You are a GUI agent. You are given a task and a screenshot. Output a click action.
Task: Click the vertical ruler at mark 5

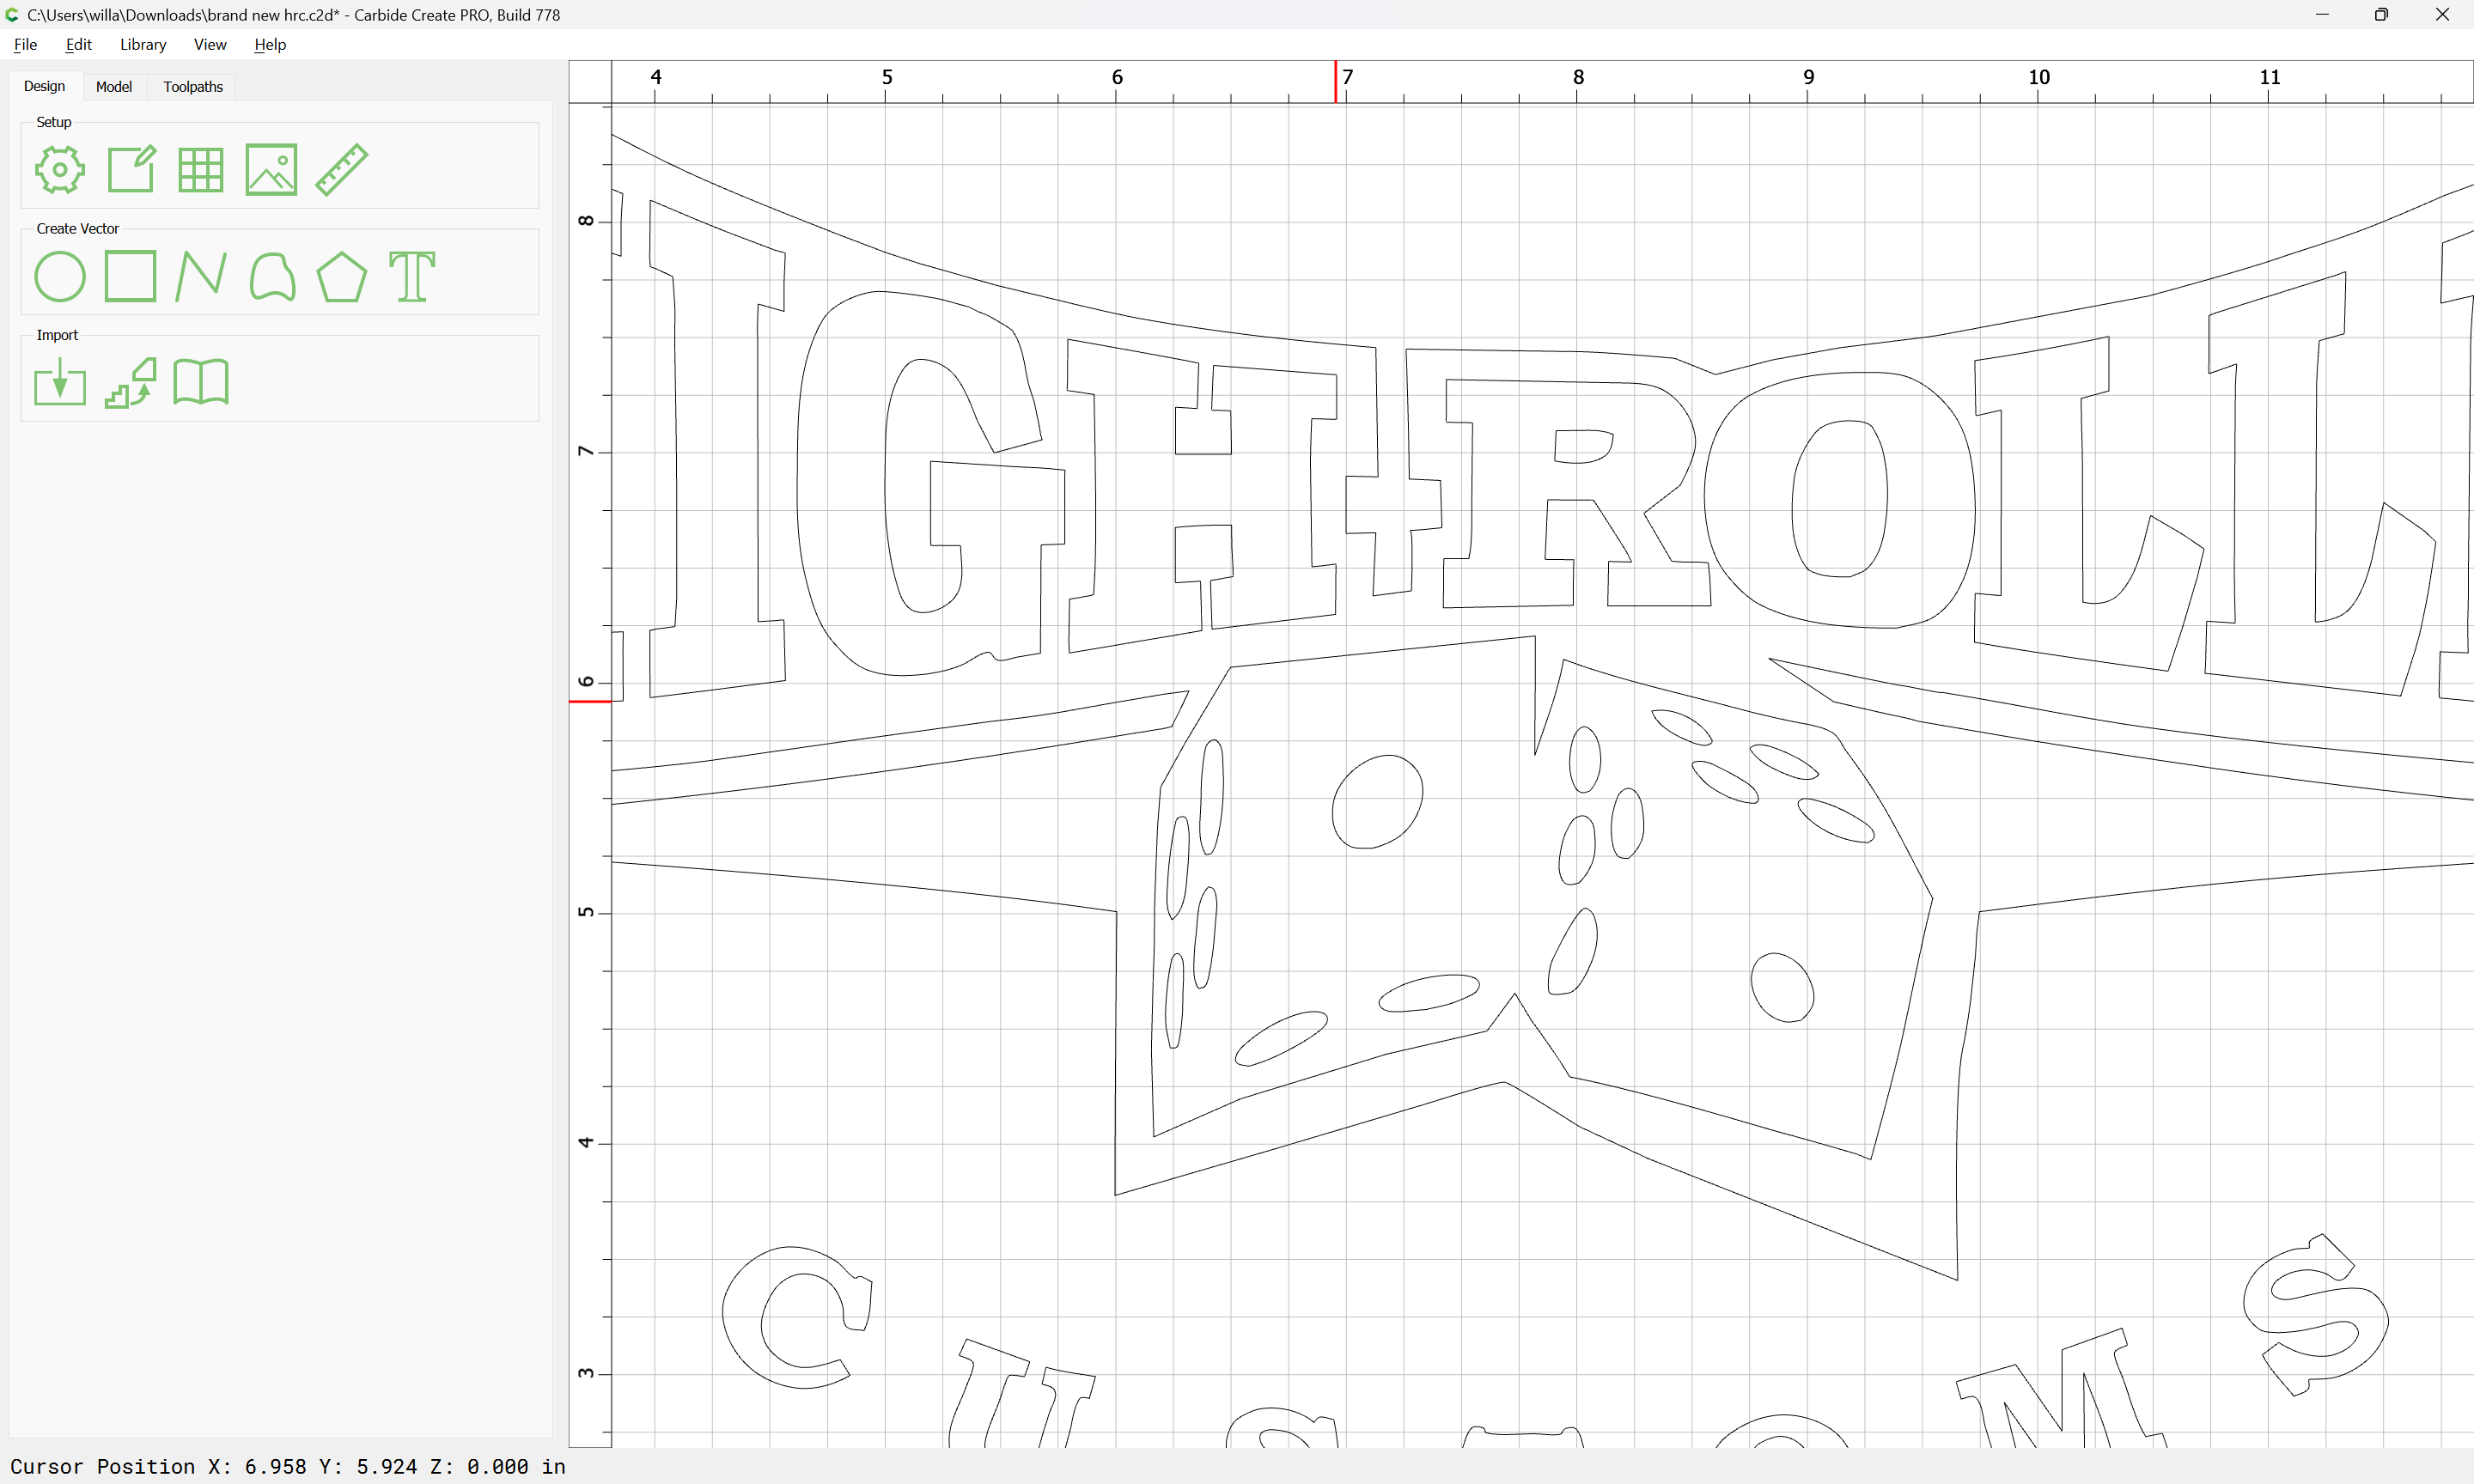click(x=586, y=912)
